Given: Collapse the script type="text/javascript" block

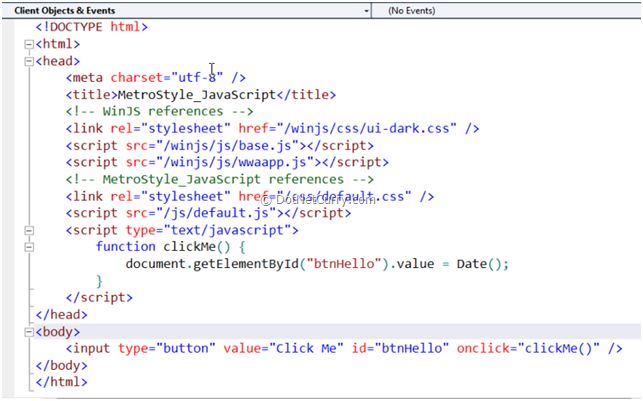Looking at the screenshot, I should point(29,230).
